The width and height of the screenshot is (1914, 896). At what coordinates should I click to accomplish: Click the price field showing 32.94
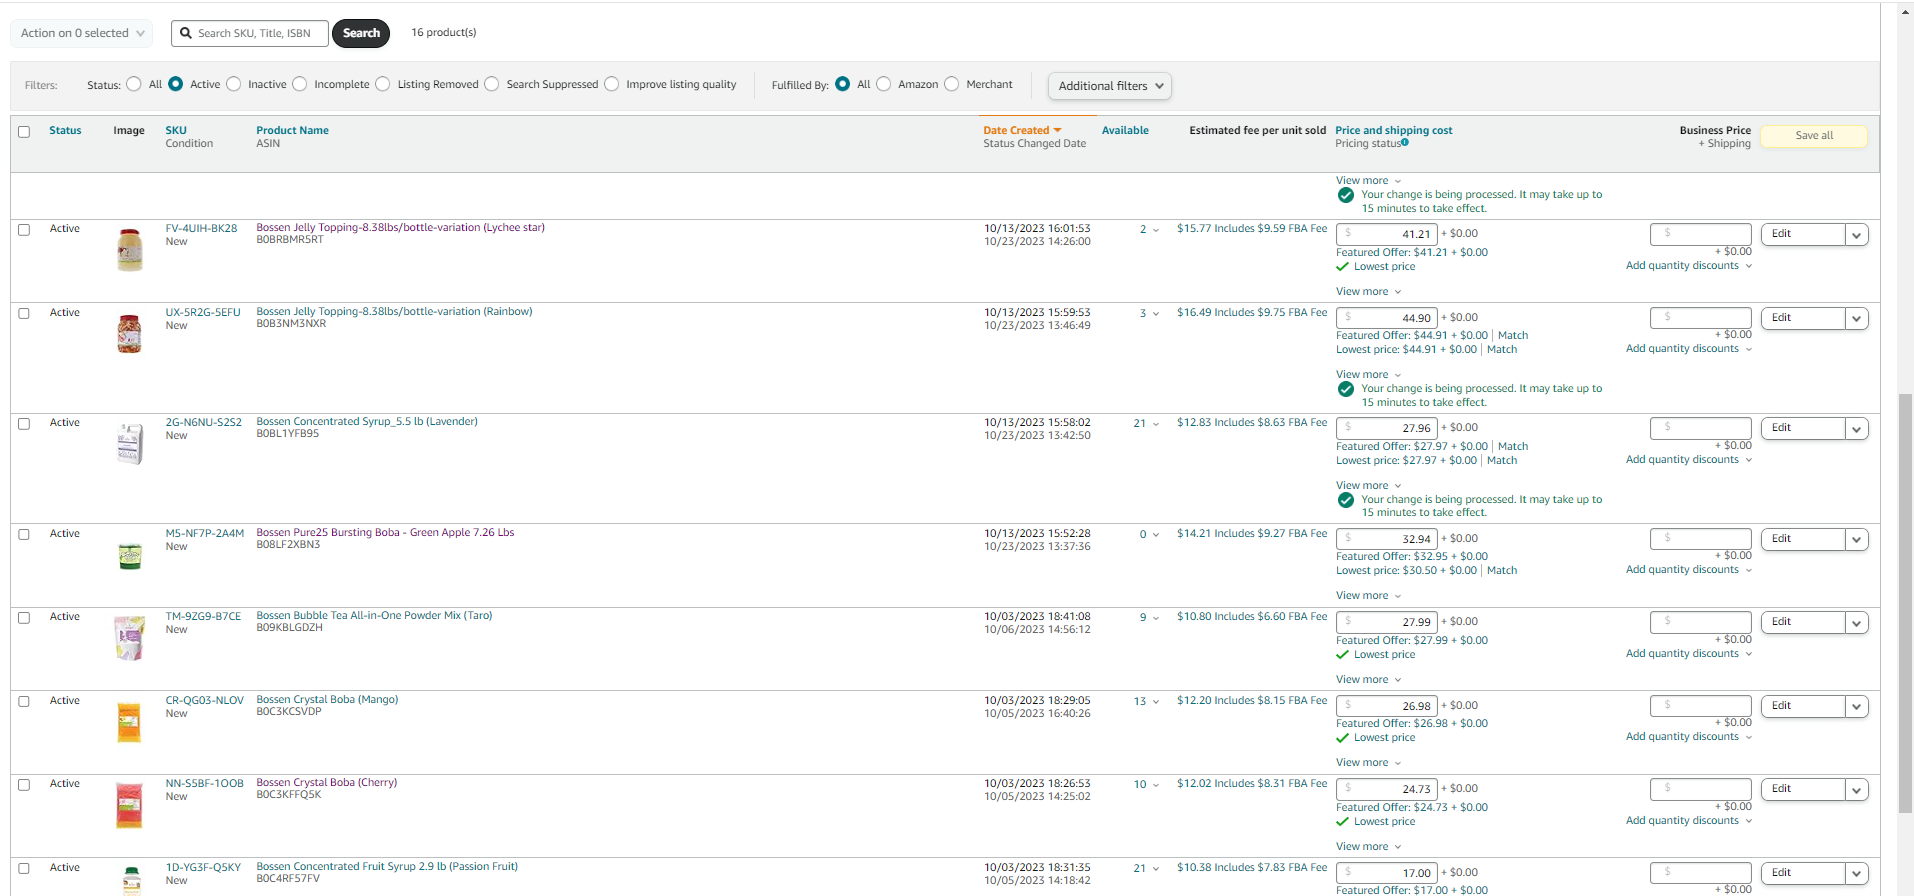pos(1386,539)
